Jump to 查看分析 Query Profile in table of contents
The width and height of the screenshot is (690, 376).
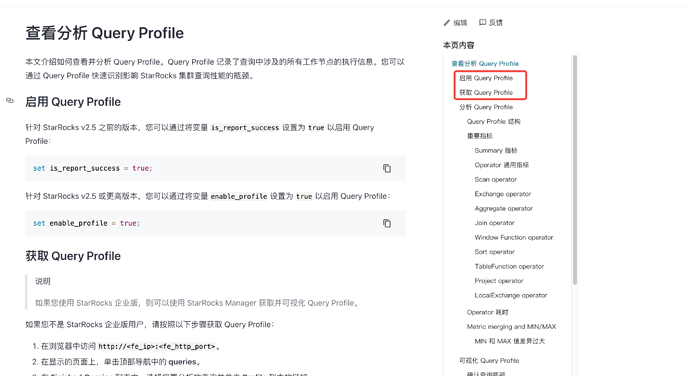(485, 63)
